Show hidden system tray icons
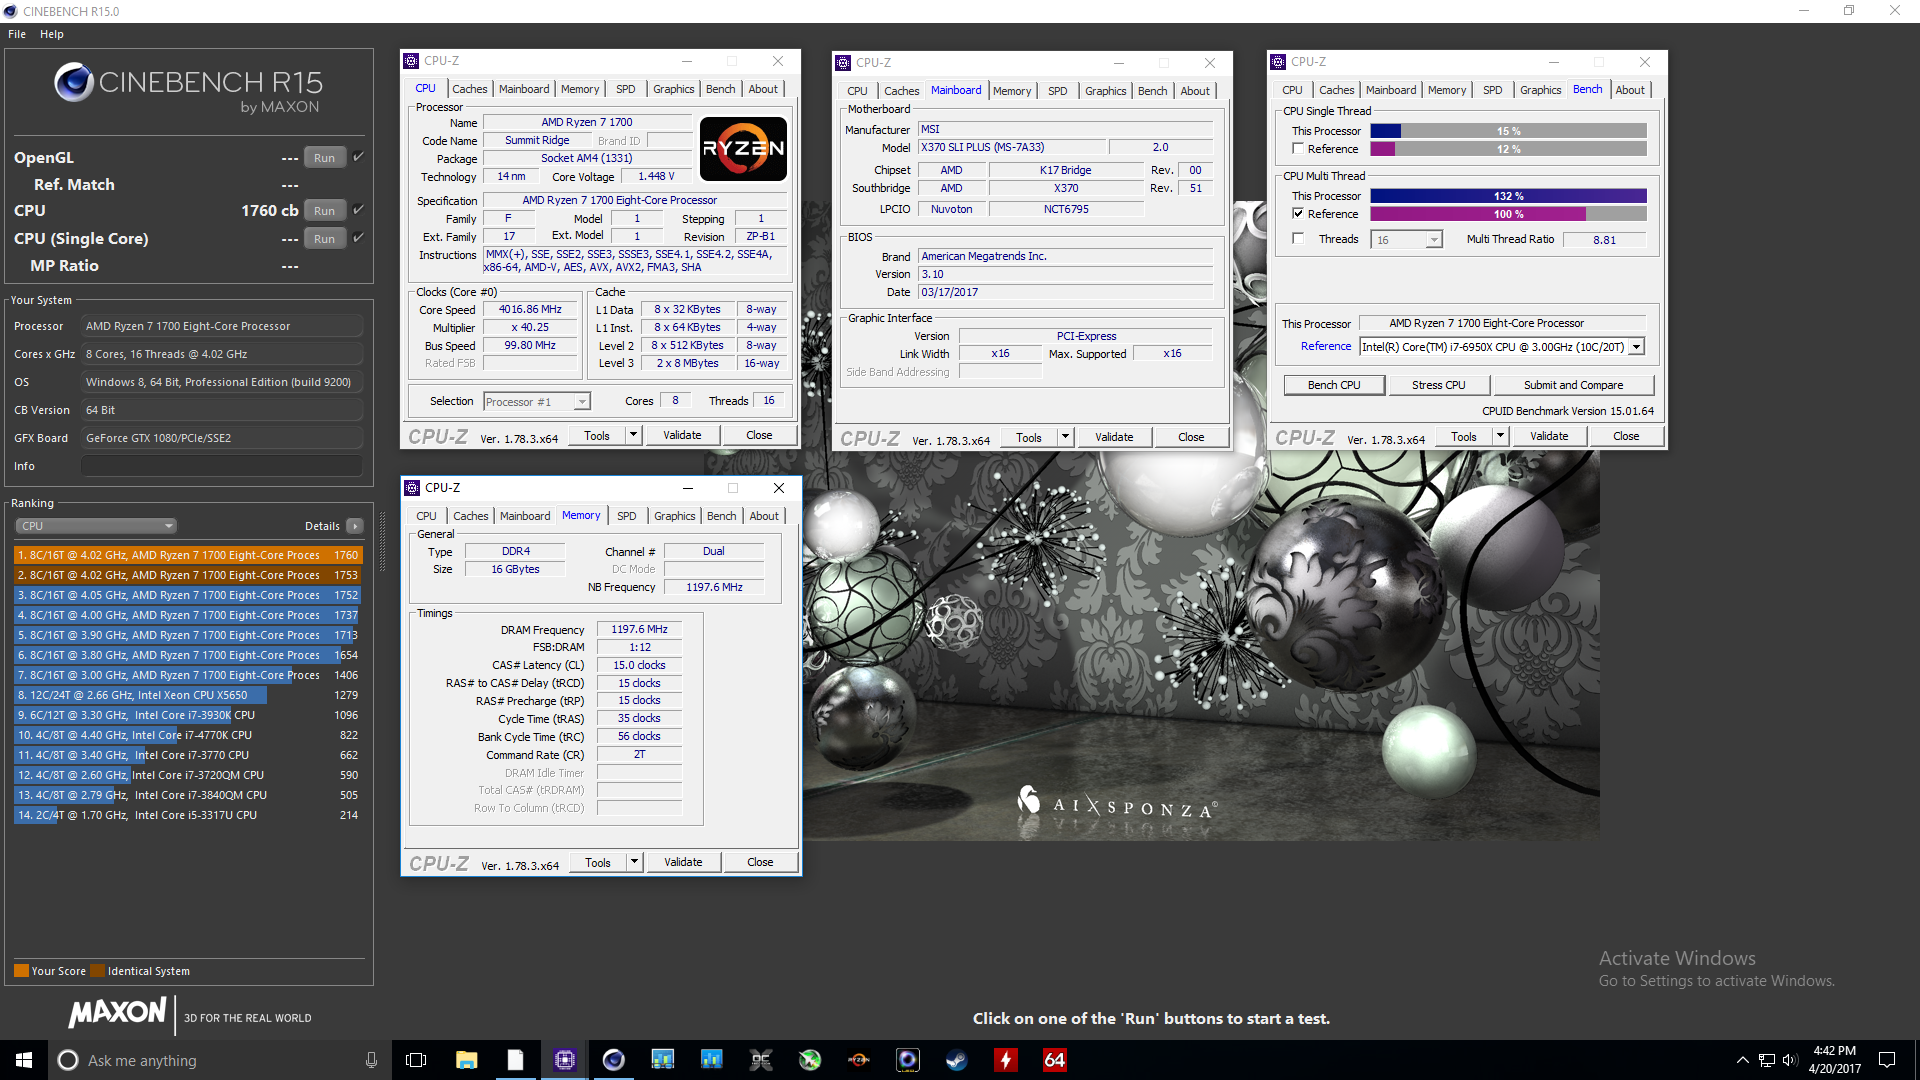Image resolution: width=1920 pixels, height=1080 pixels. pos(1742,1060)
